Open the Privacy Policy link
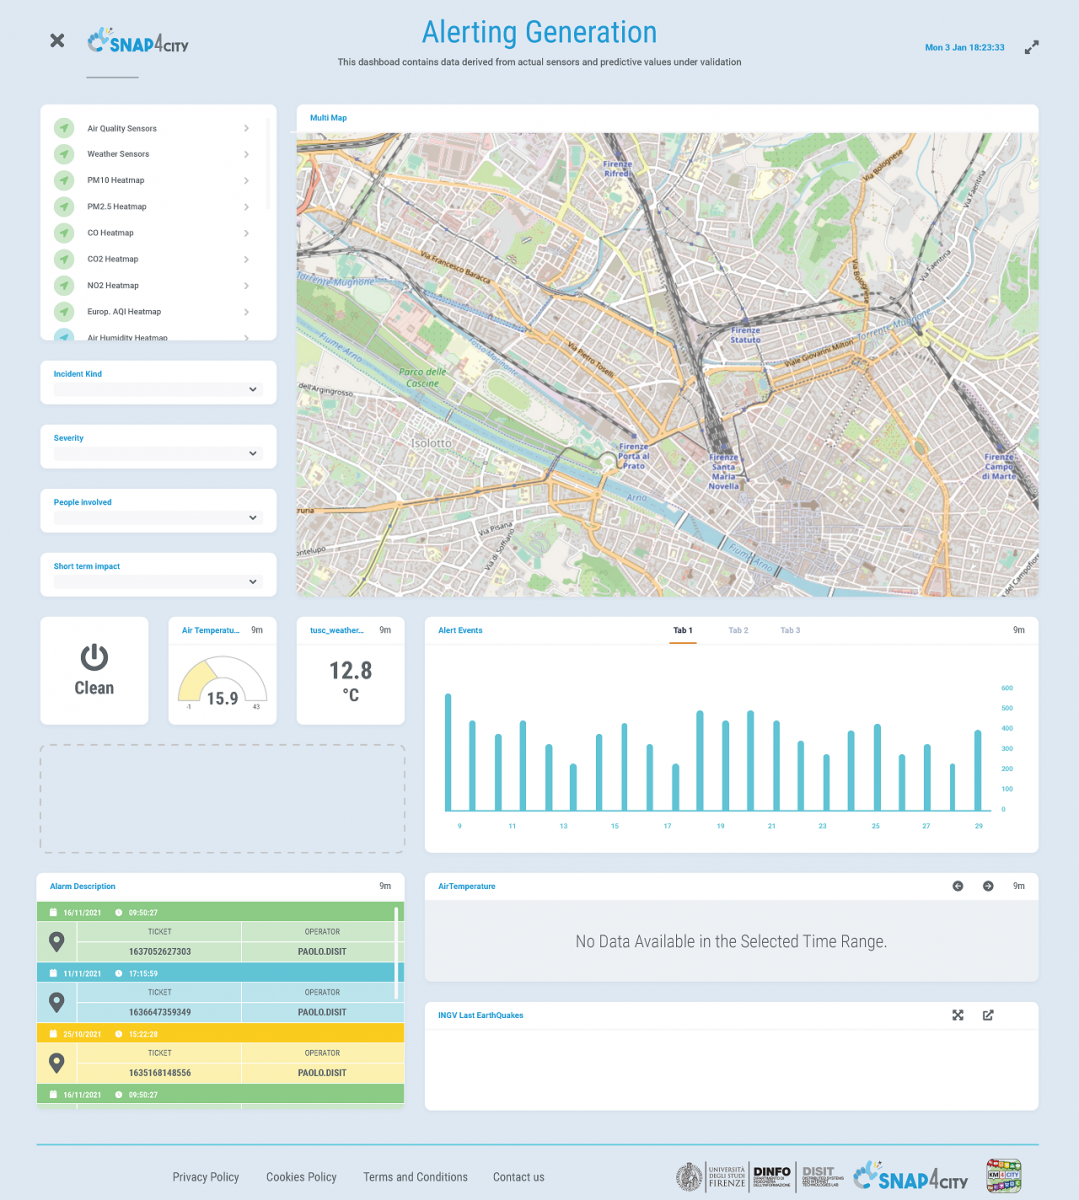1079x1200 pixels. coord(205,1177)
